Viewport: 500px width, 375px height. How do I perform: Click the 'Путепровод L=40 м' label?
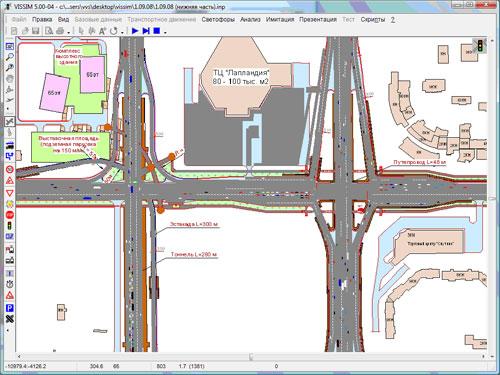[x=419, y=162]
